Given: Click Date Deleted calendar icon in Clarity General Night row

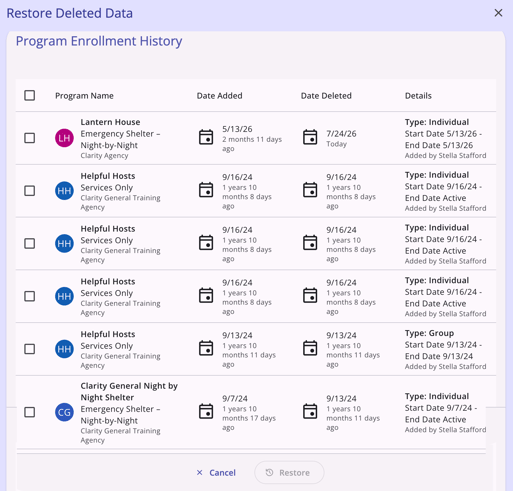Looking at the screenshot, I should point(310,411).
